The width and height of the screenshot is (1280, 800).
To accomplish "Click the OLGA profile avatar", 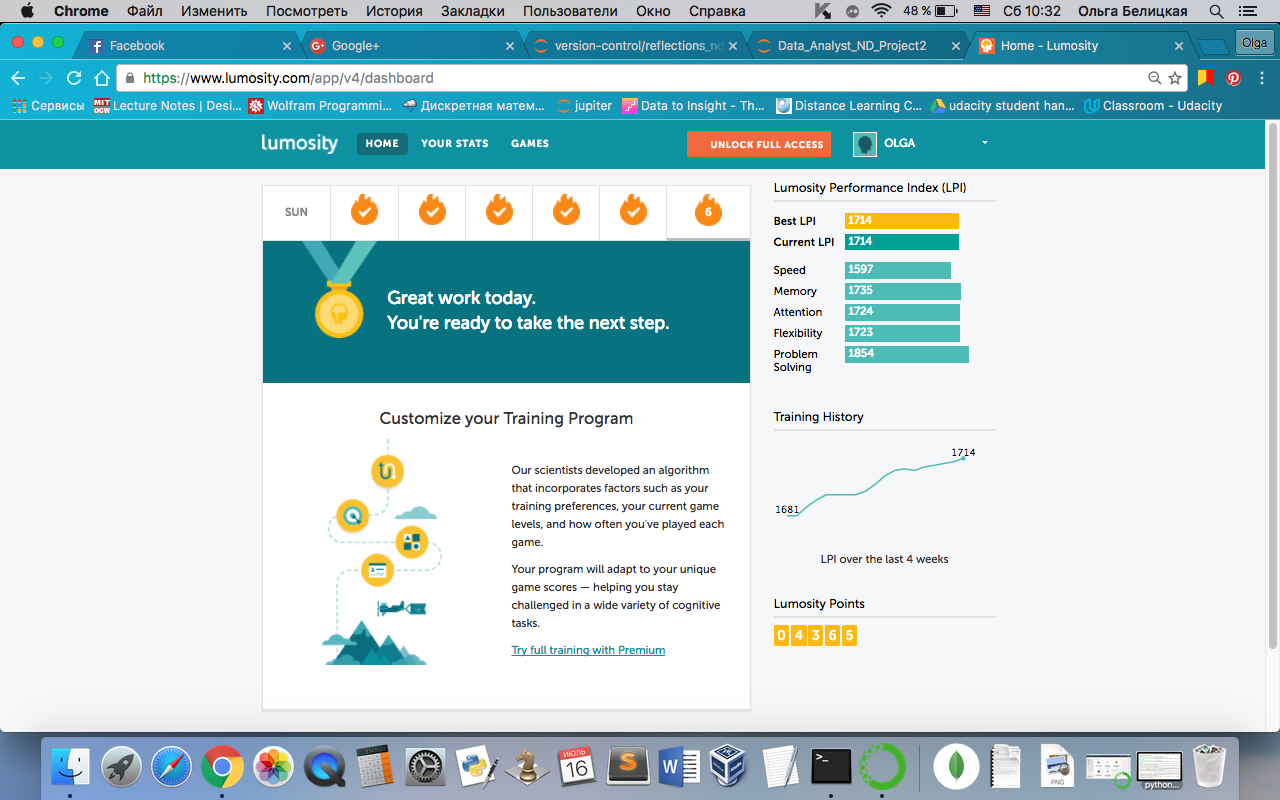I will tap(865, 144).
